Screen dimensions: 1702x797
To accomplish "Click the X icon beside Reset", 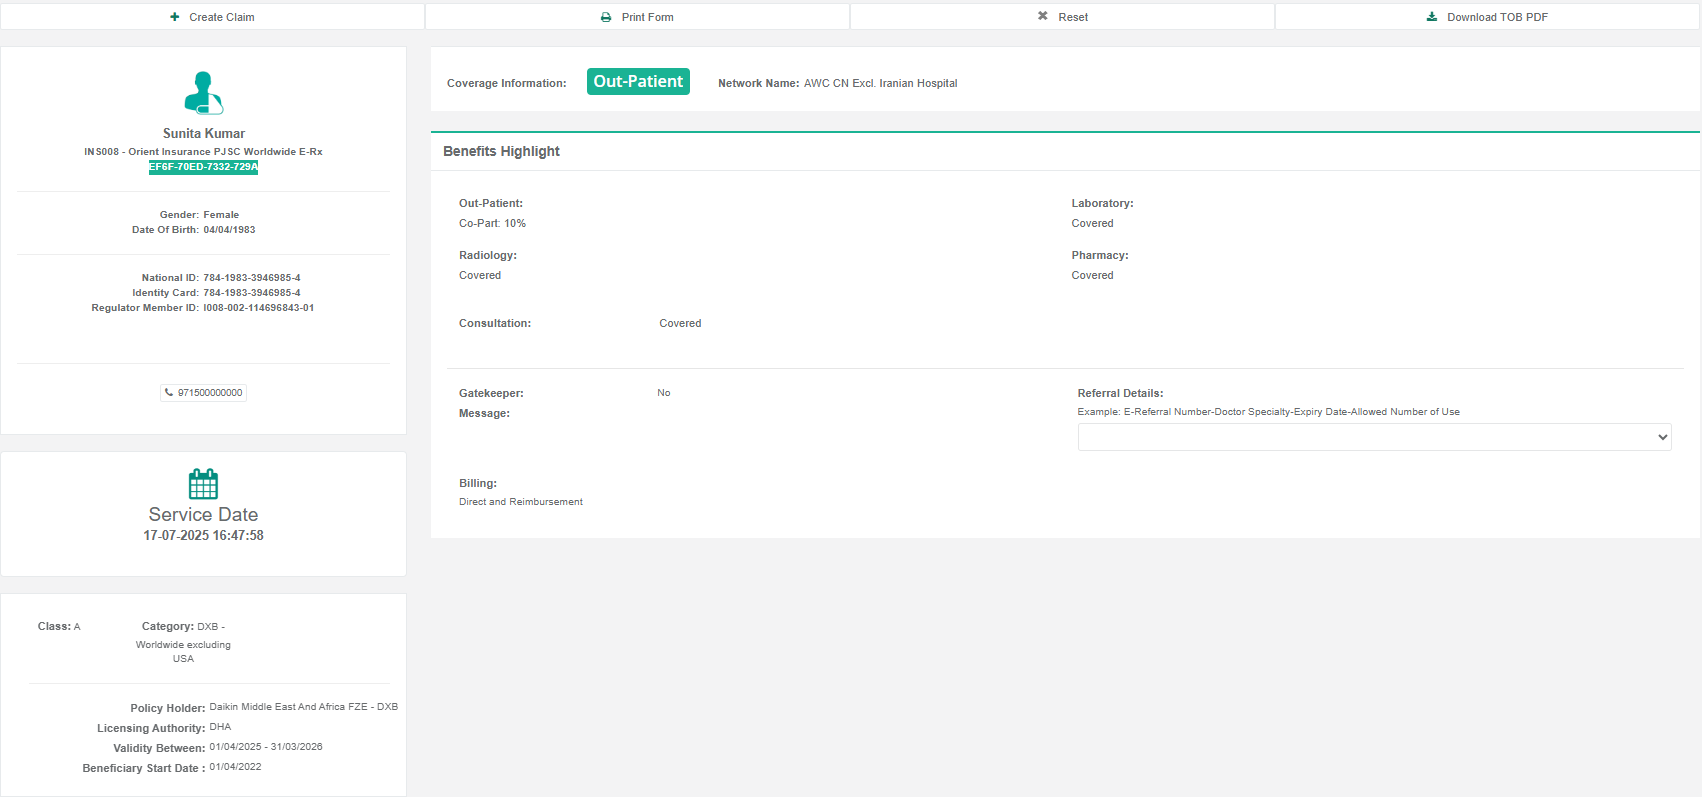I will pyautogui.click(x=1043, y=17).
